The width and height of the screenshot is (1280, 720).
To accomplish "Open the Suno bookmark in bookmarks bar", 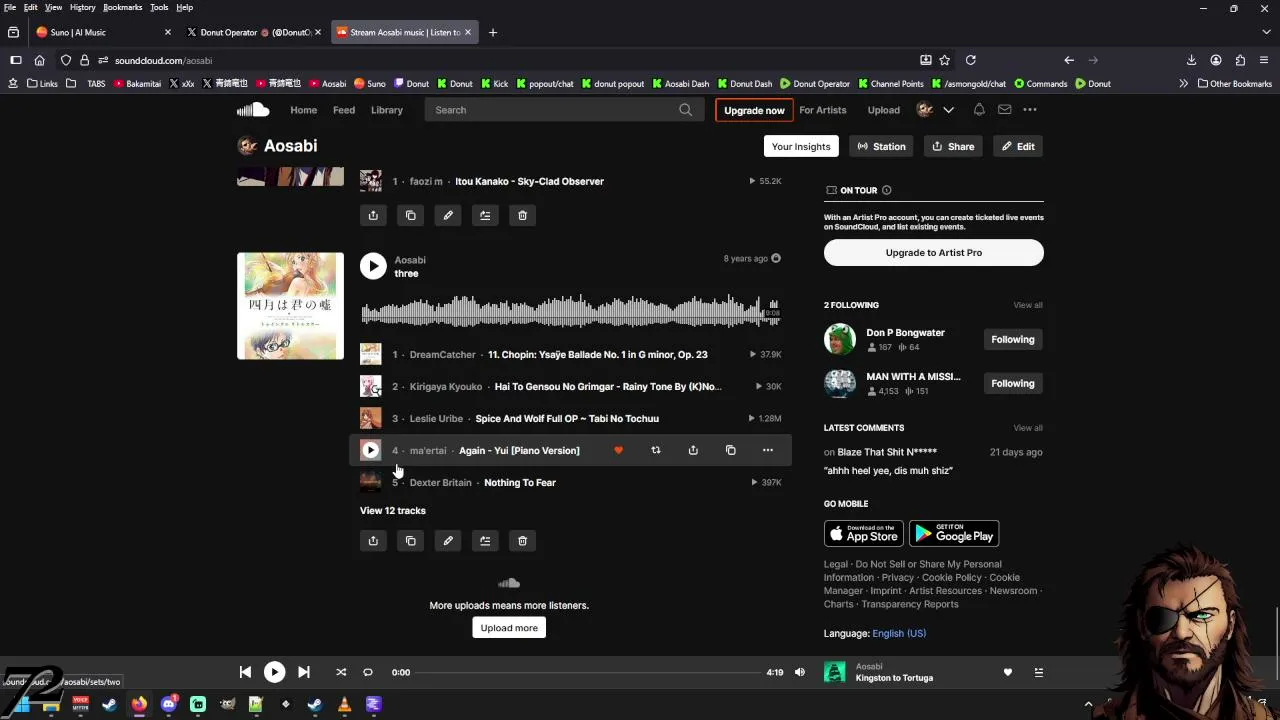I will 369,84.
